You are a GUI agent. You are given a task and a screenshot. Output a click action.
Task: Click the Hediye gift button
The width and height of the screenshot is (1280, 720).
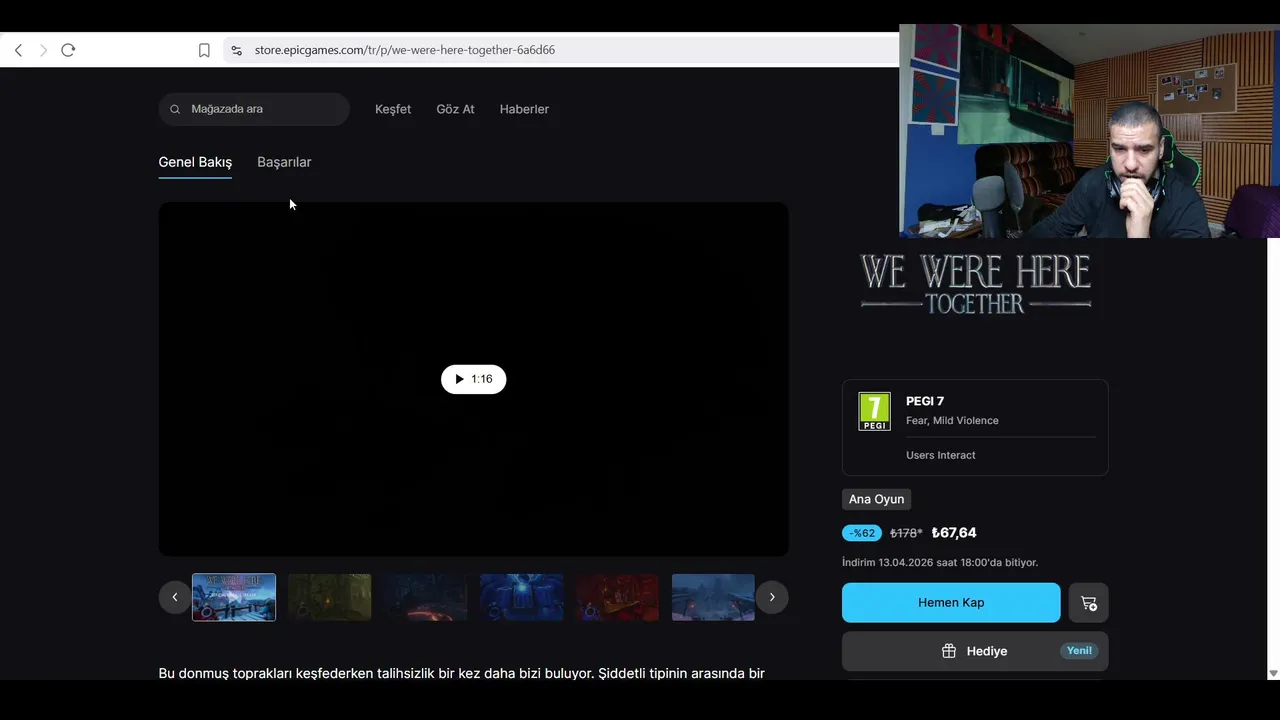point(975,651)
